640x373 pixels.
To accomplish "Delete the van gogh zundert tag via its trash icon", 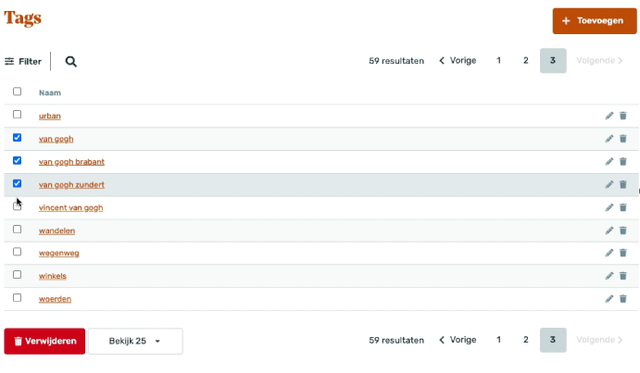I will pos(623,184).
